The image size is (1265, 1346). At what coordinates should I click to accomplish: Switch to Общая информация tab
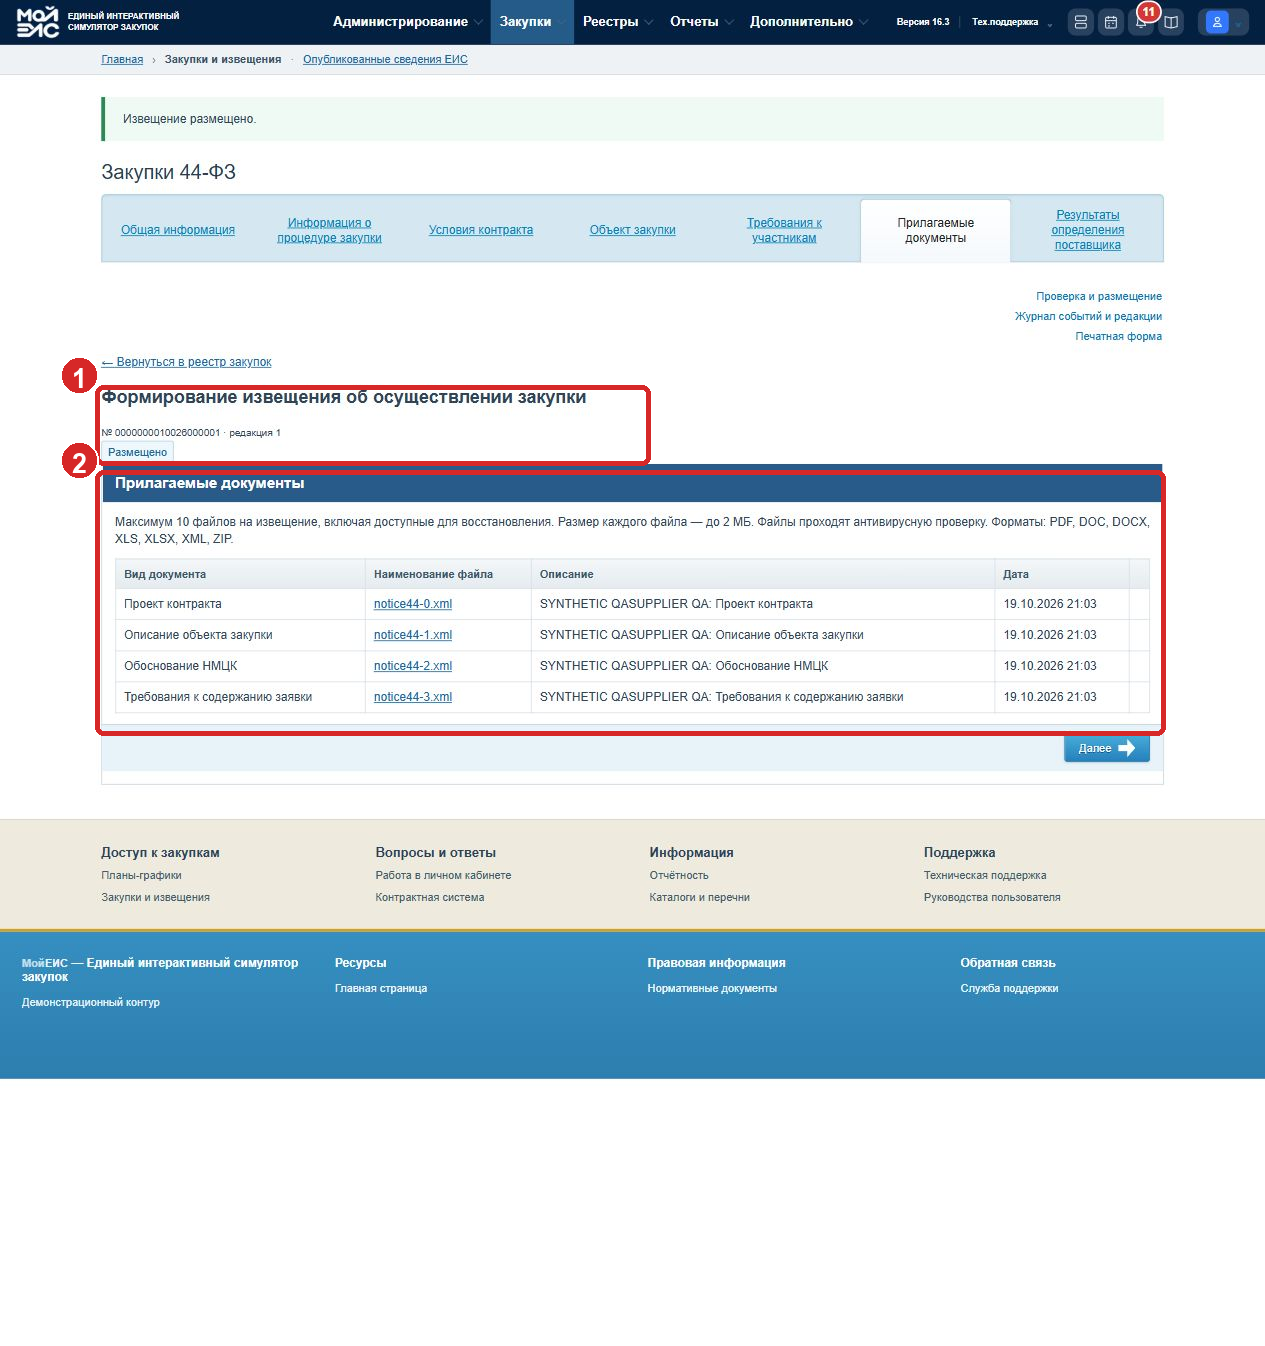pos(178,230)
